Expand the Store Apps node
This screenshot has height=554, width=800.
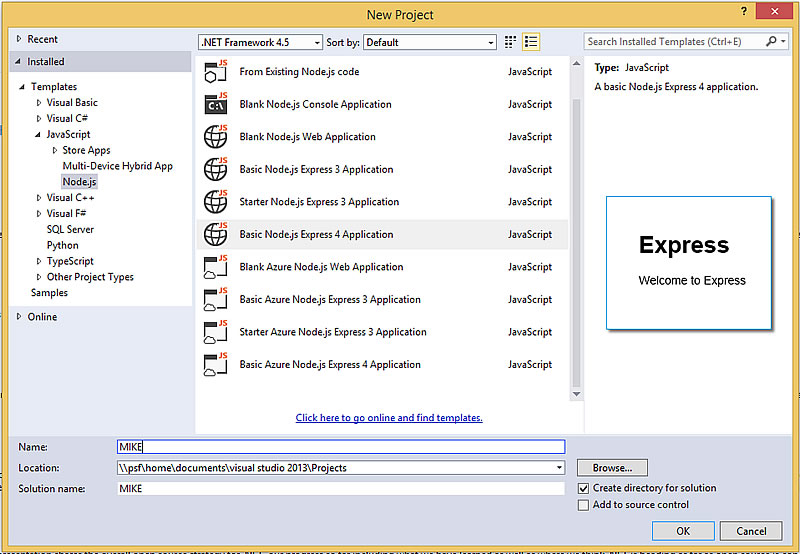click(55, 150)
